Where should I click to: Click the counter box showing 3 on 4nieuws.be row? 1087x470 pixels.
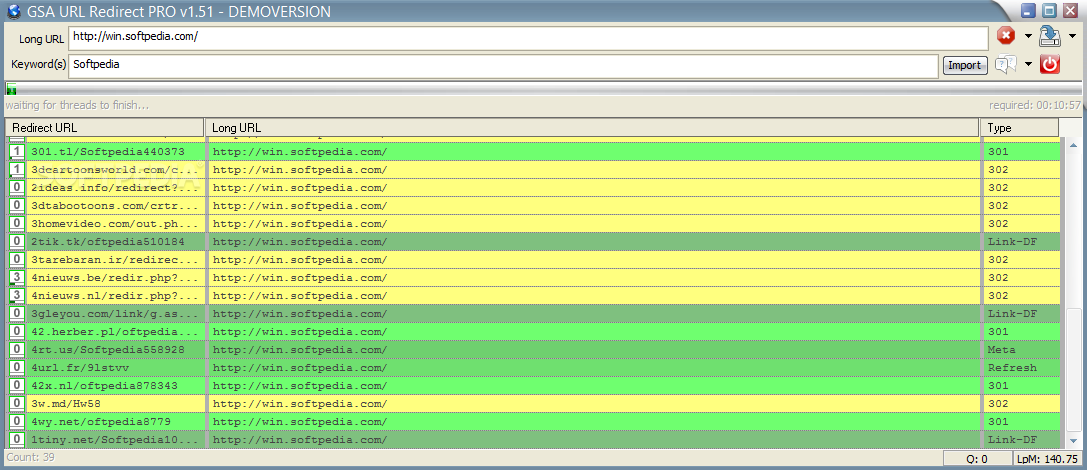pos(17,278)
